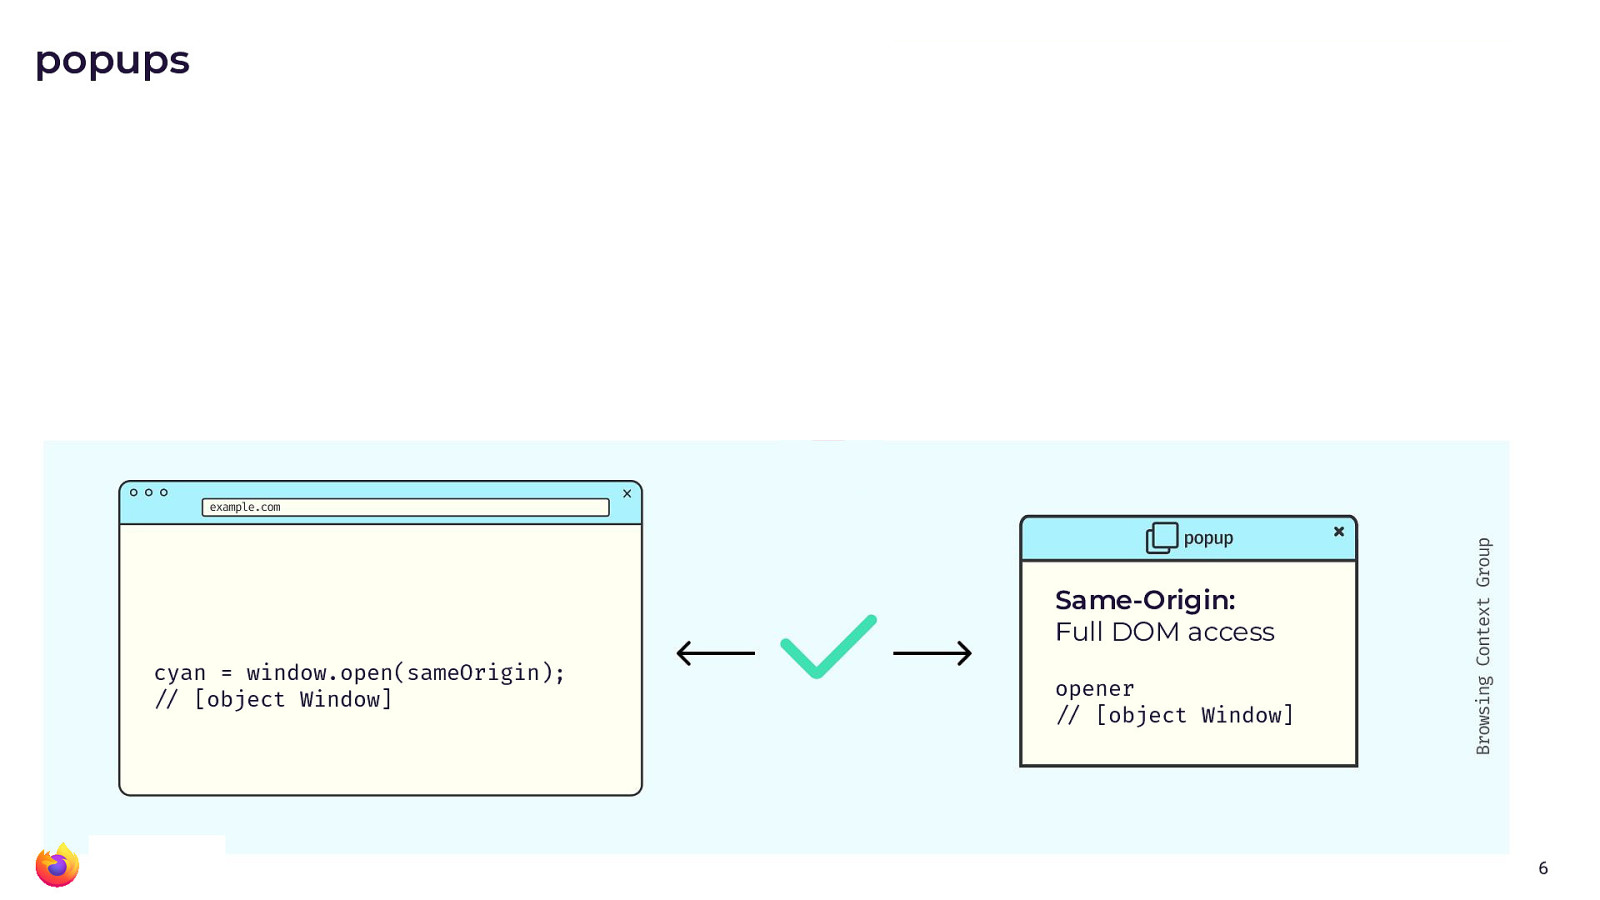Click the Firefox logo icon
The width and height of the screenshot is (1600, 900).
tap(57, 865)
